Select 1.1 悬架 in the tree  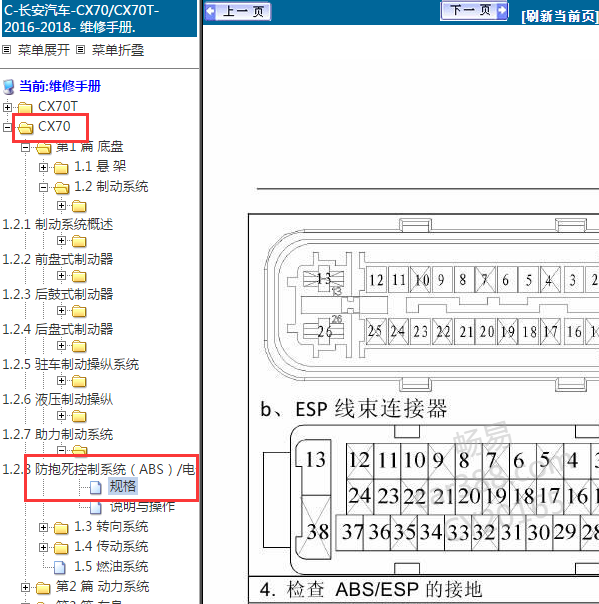100,166
